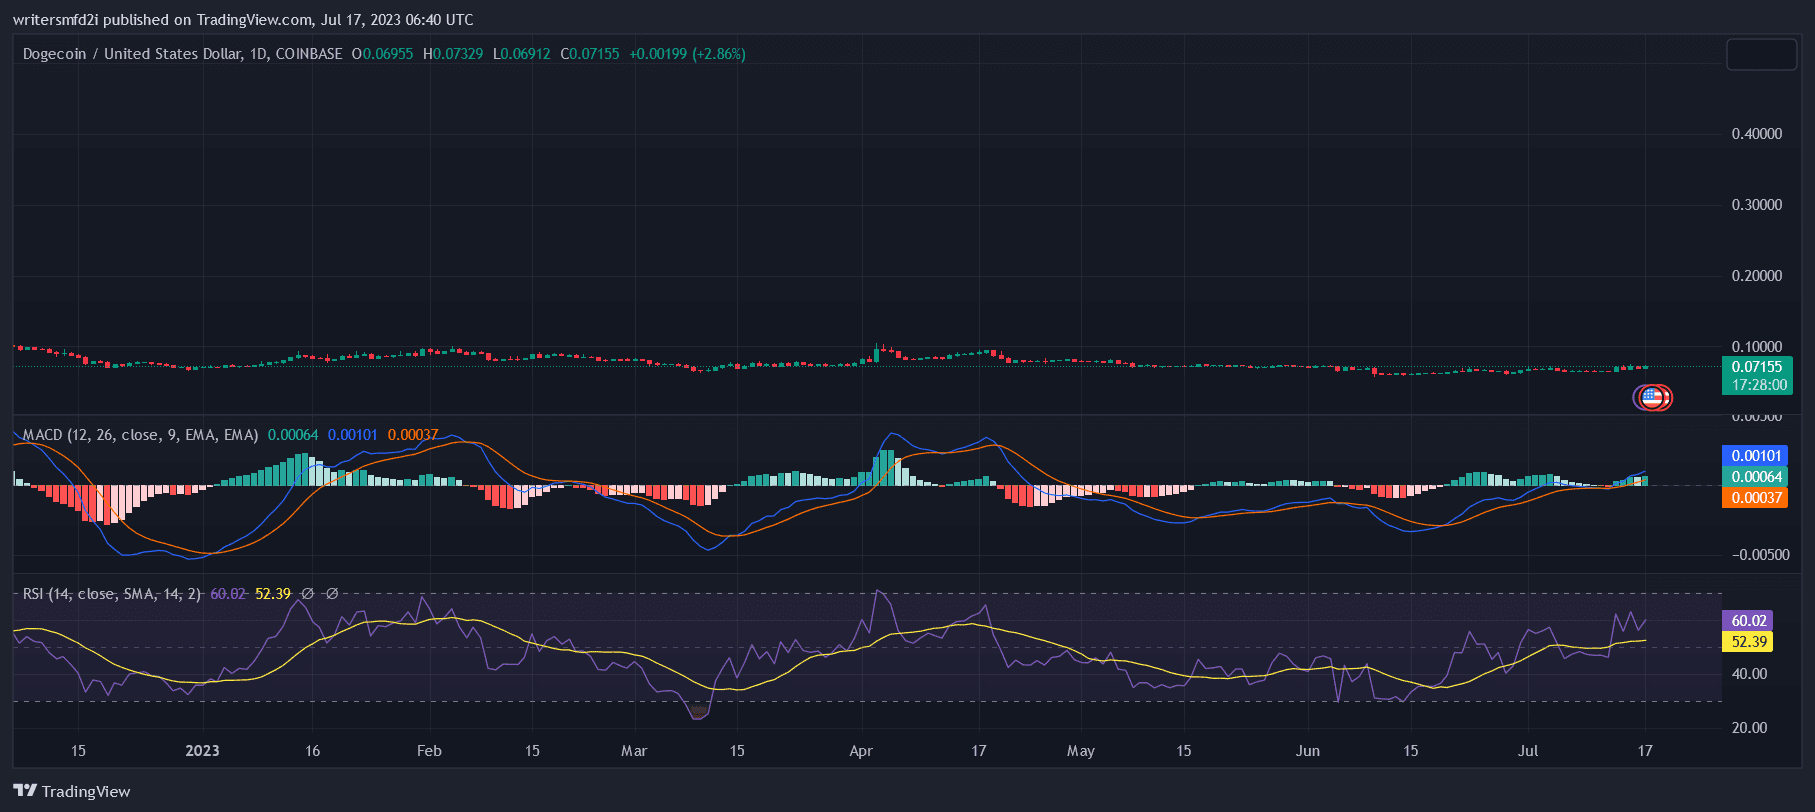Screen dimensions: 1815x812
Task: Click the TradingView text link at bottom
Action: (85, 792)
